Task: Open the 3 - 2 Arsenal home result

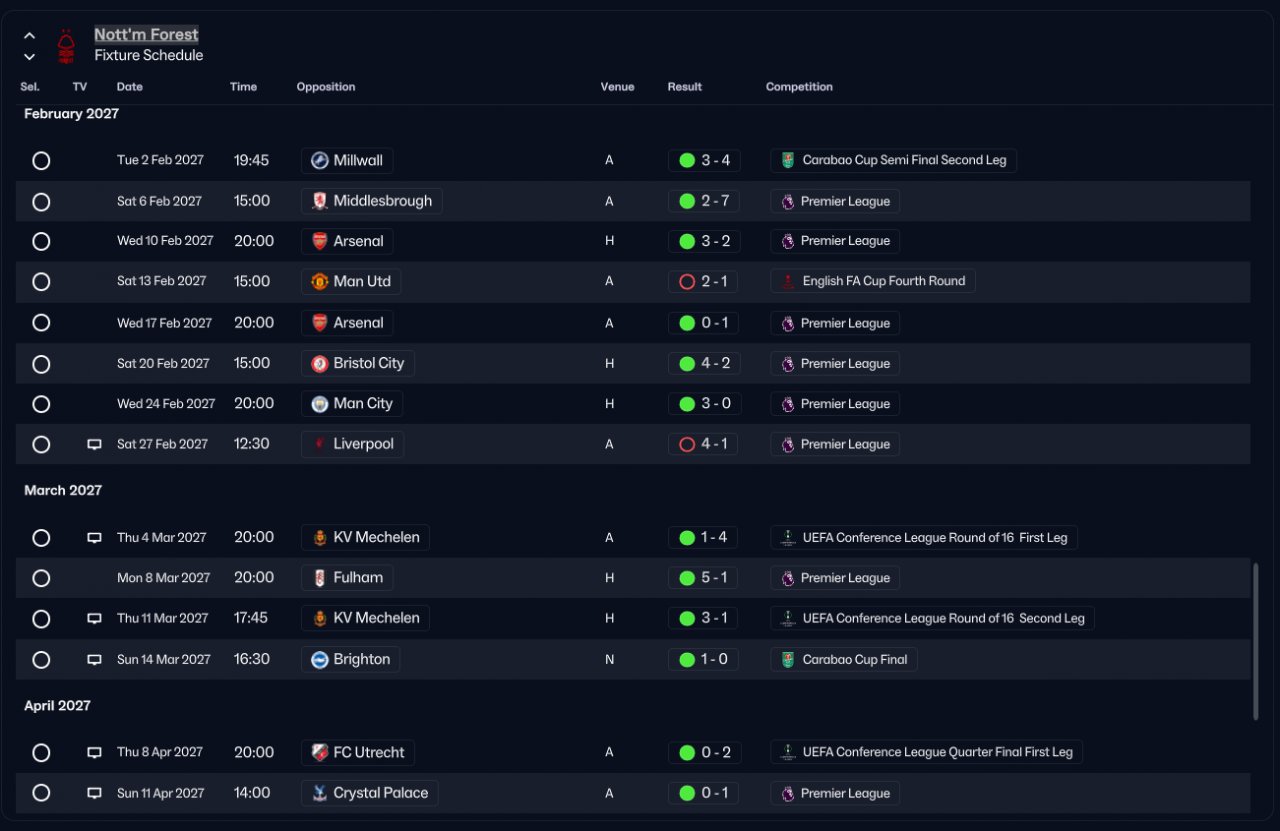Action: pos(704,241)
